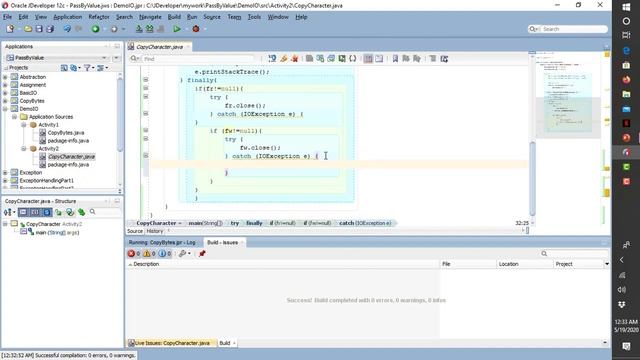Toggle show fields in Structure panel
The image size is (640, 360).
pos(35,212)
